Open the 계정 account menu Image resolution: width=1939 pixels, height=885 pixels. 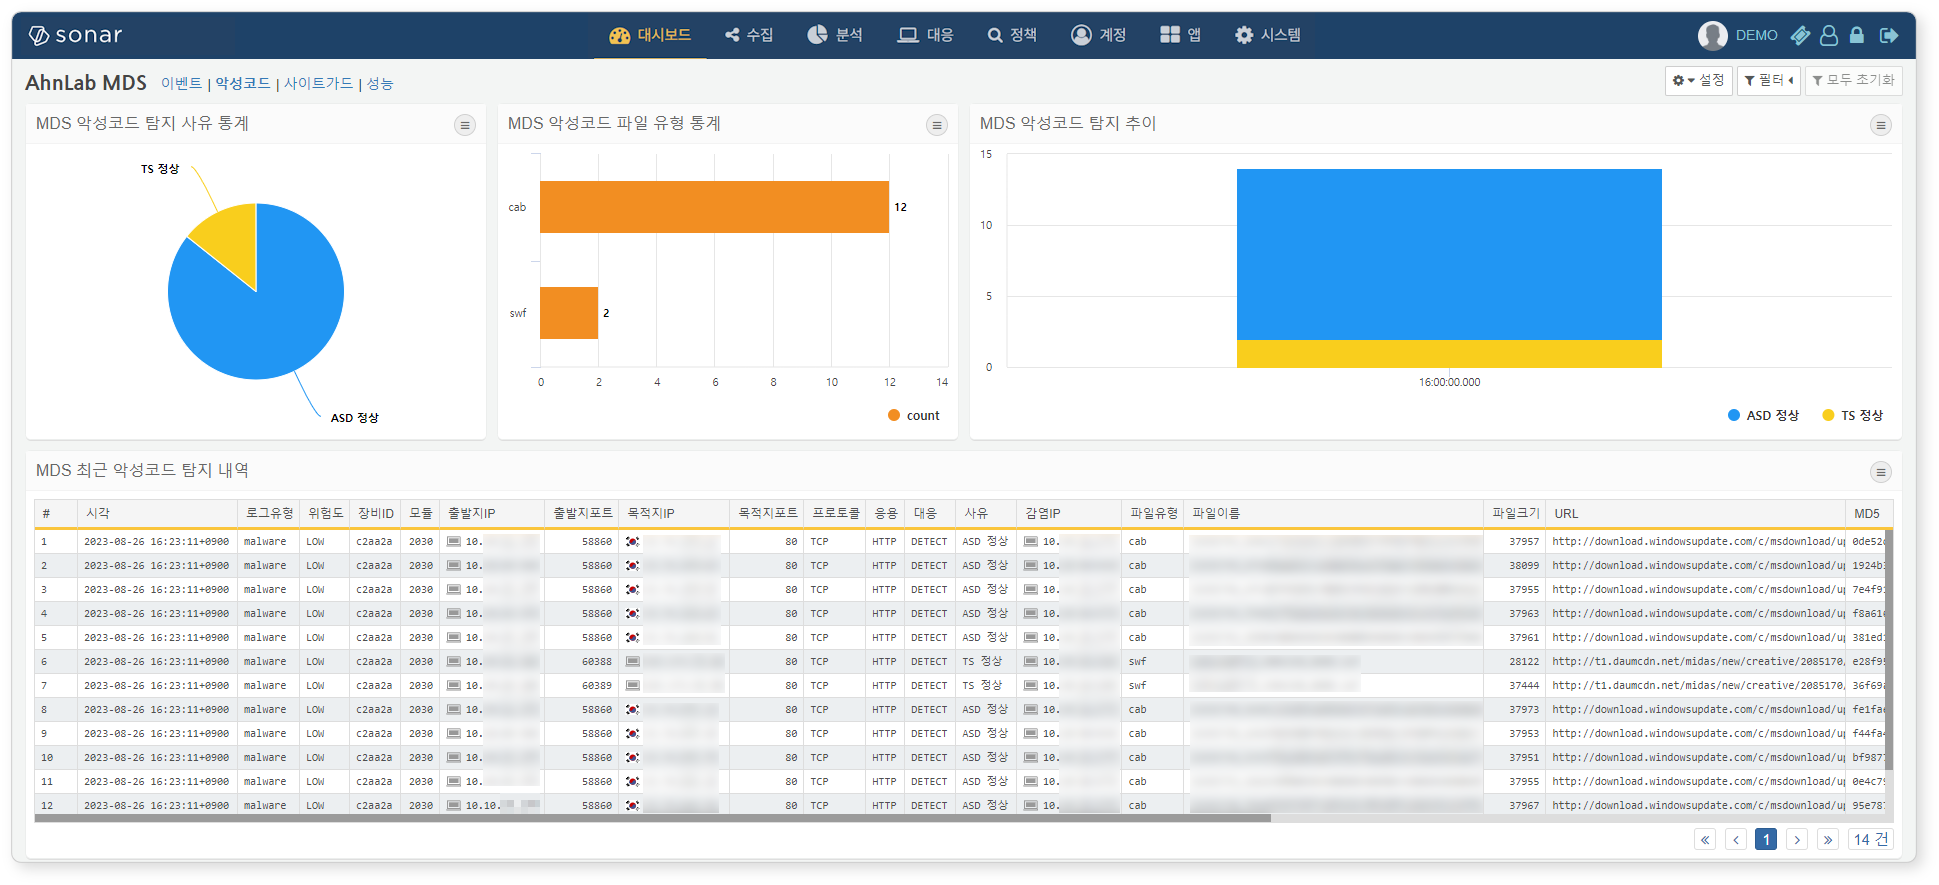[1098, 35]
